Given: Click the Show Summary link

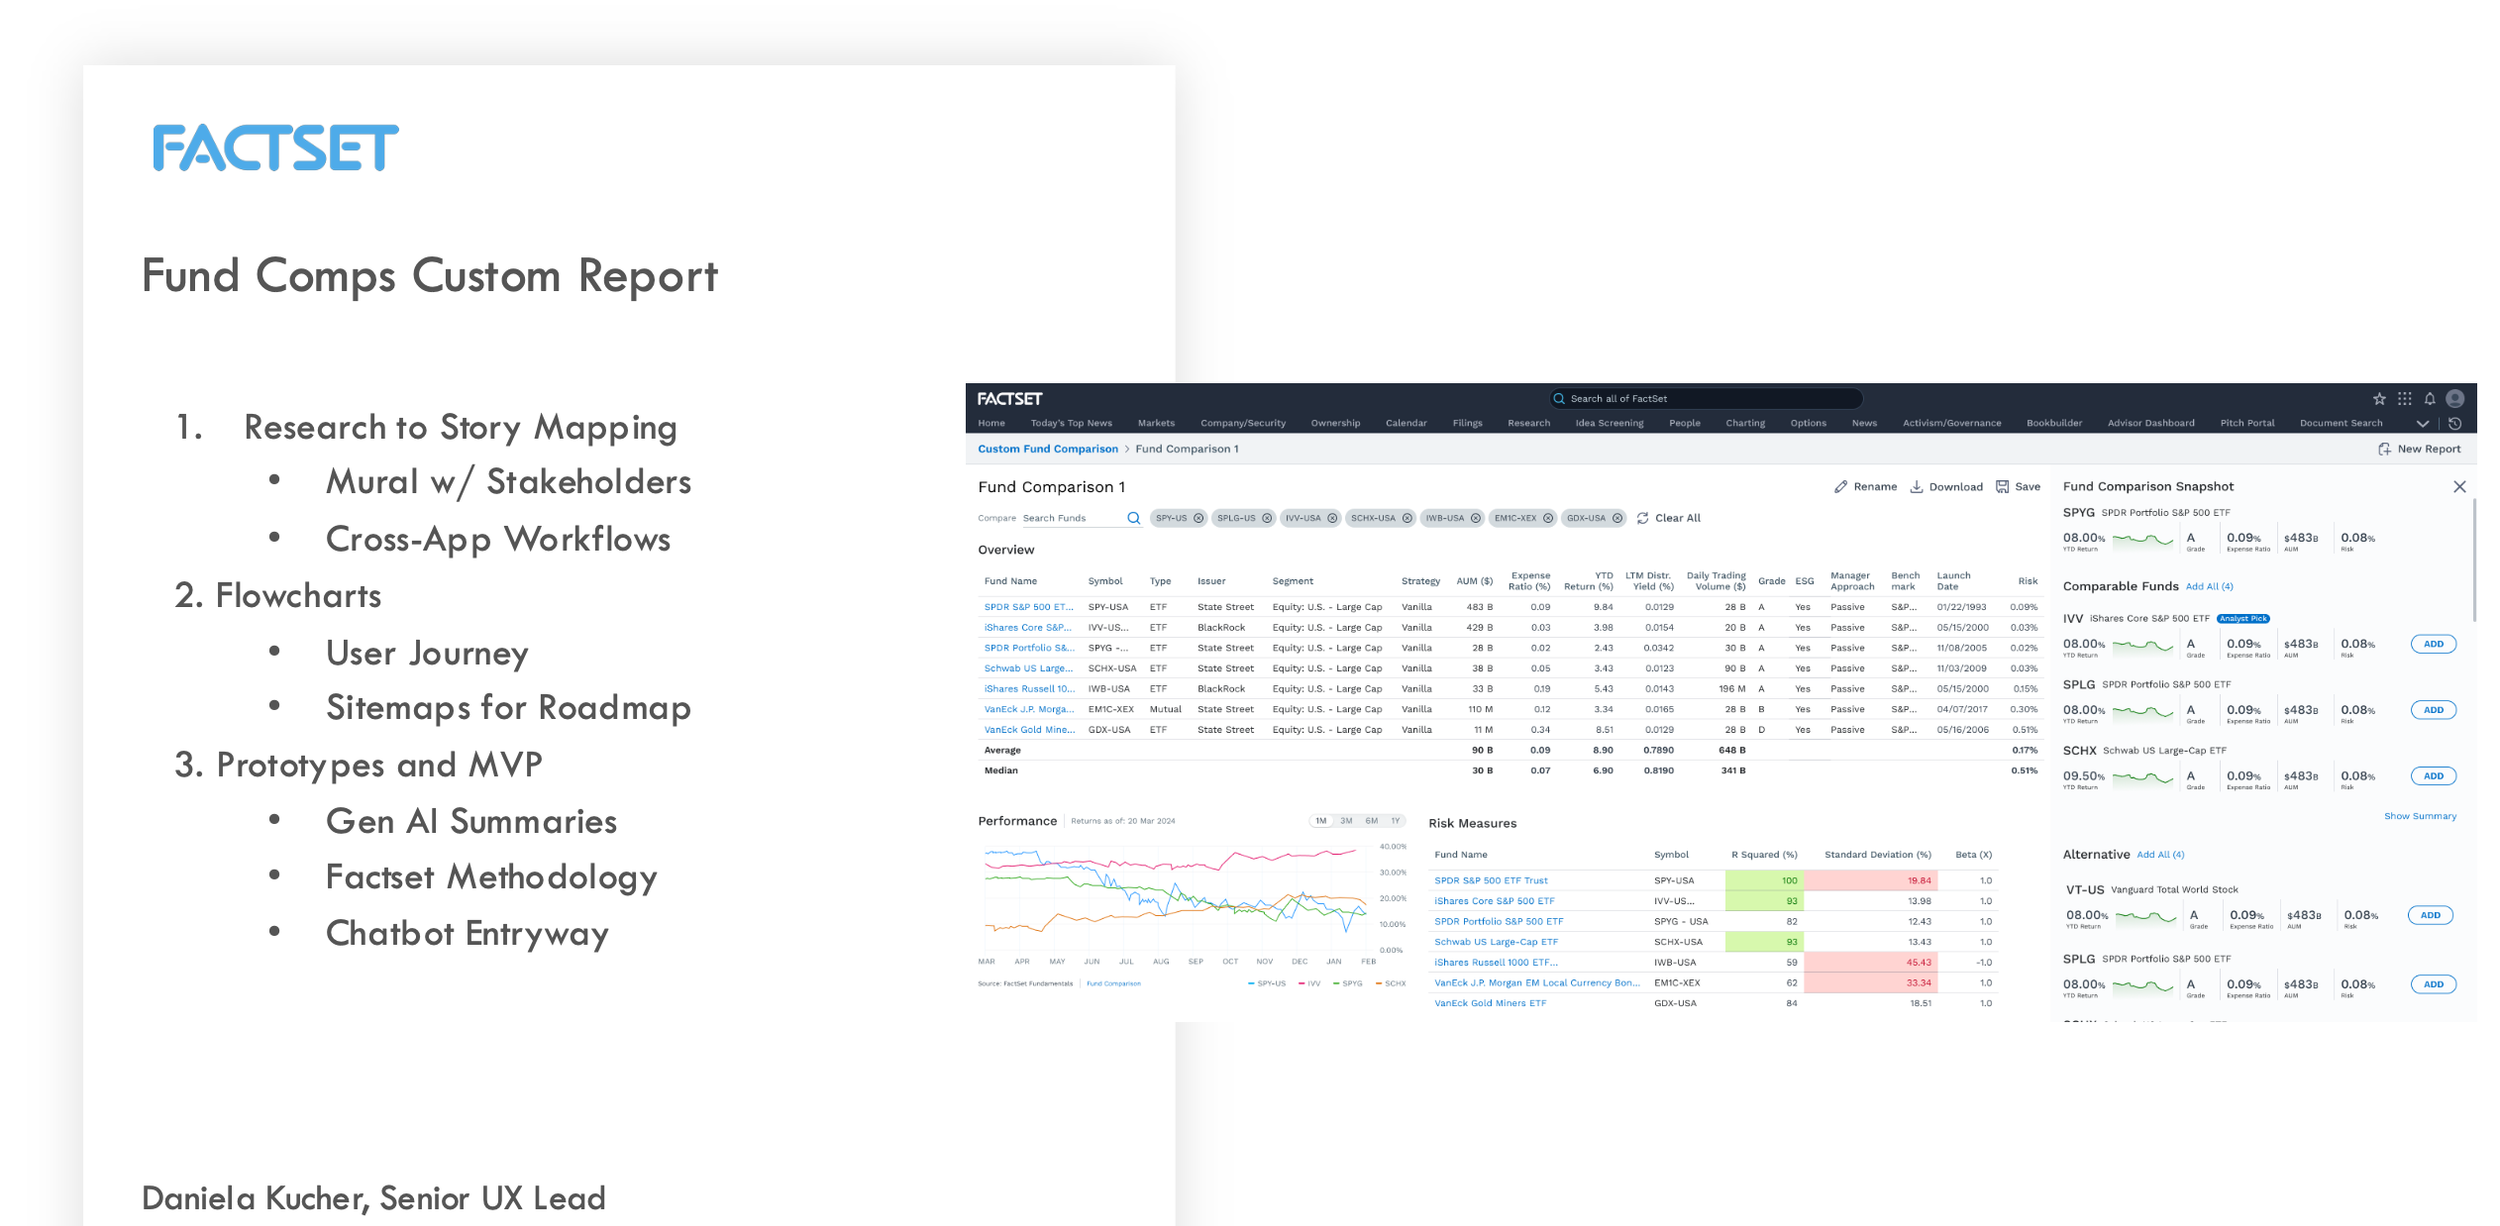Looking at the screenshot, I should [2420, 816].
